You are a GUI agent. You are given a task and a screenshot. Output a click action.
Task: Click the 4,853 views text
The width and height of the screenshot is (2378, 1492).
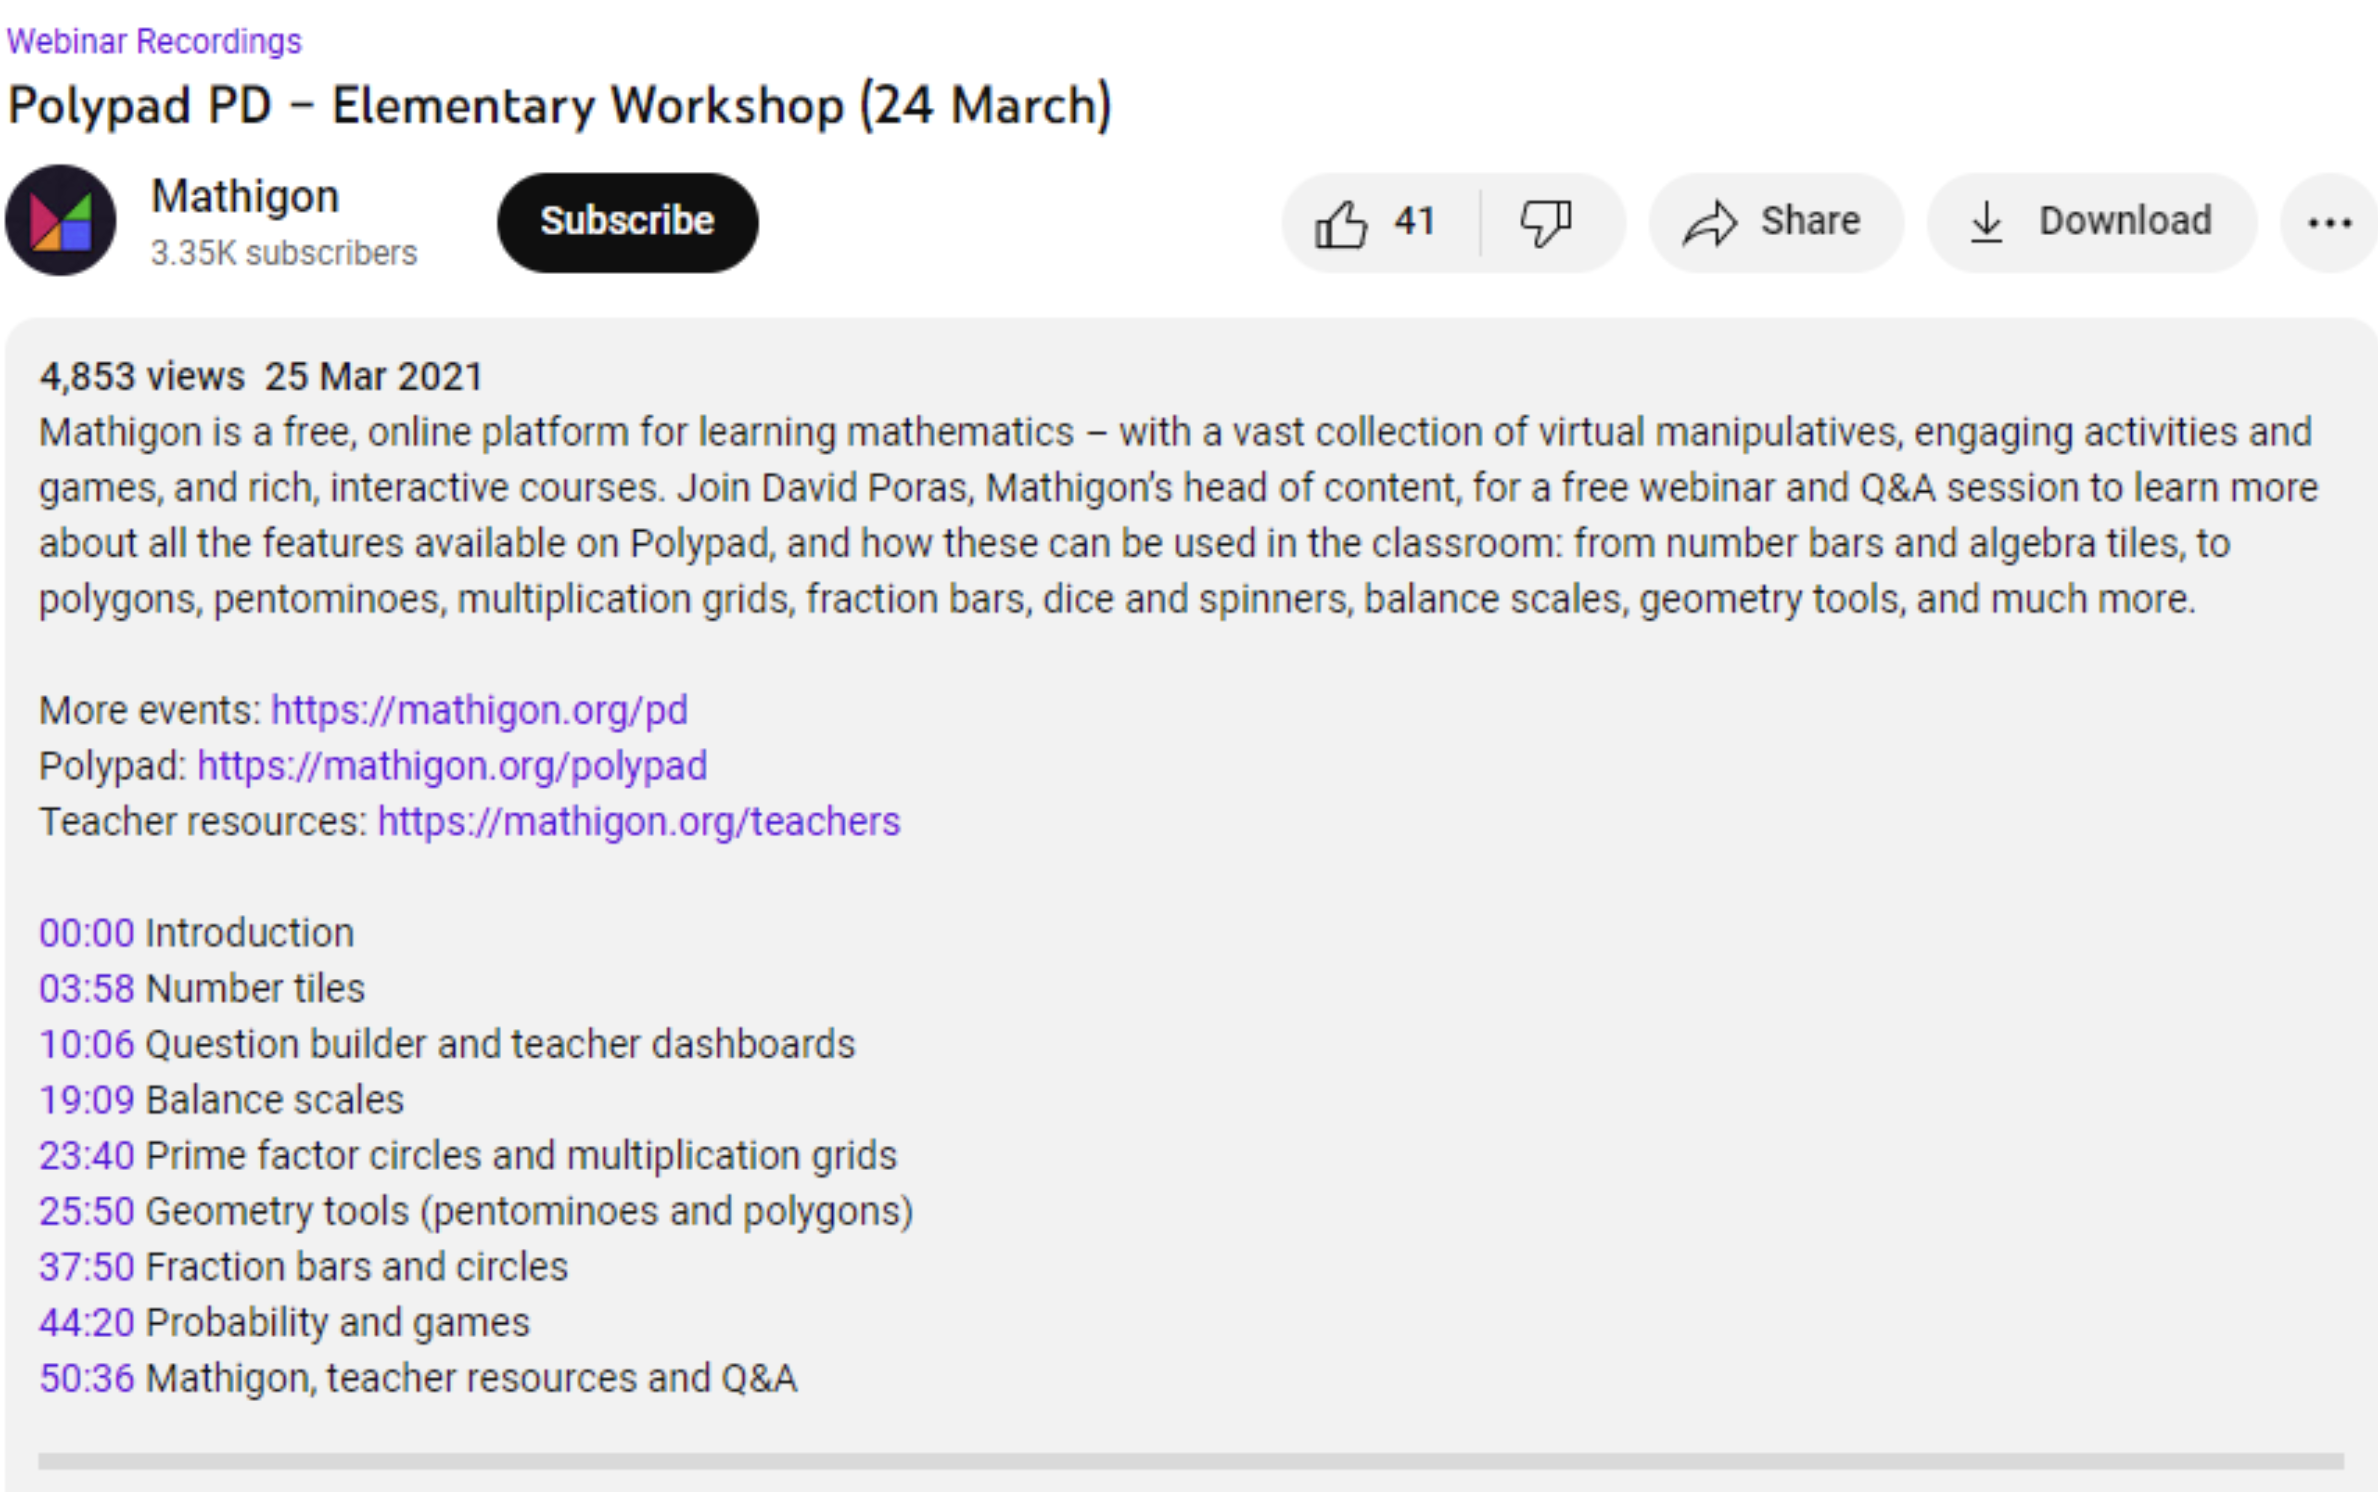[x=142, y=377]
